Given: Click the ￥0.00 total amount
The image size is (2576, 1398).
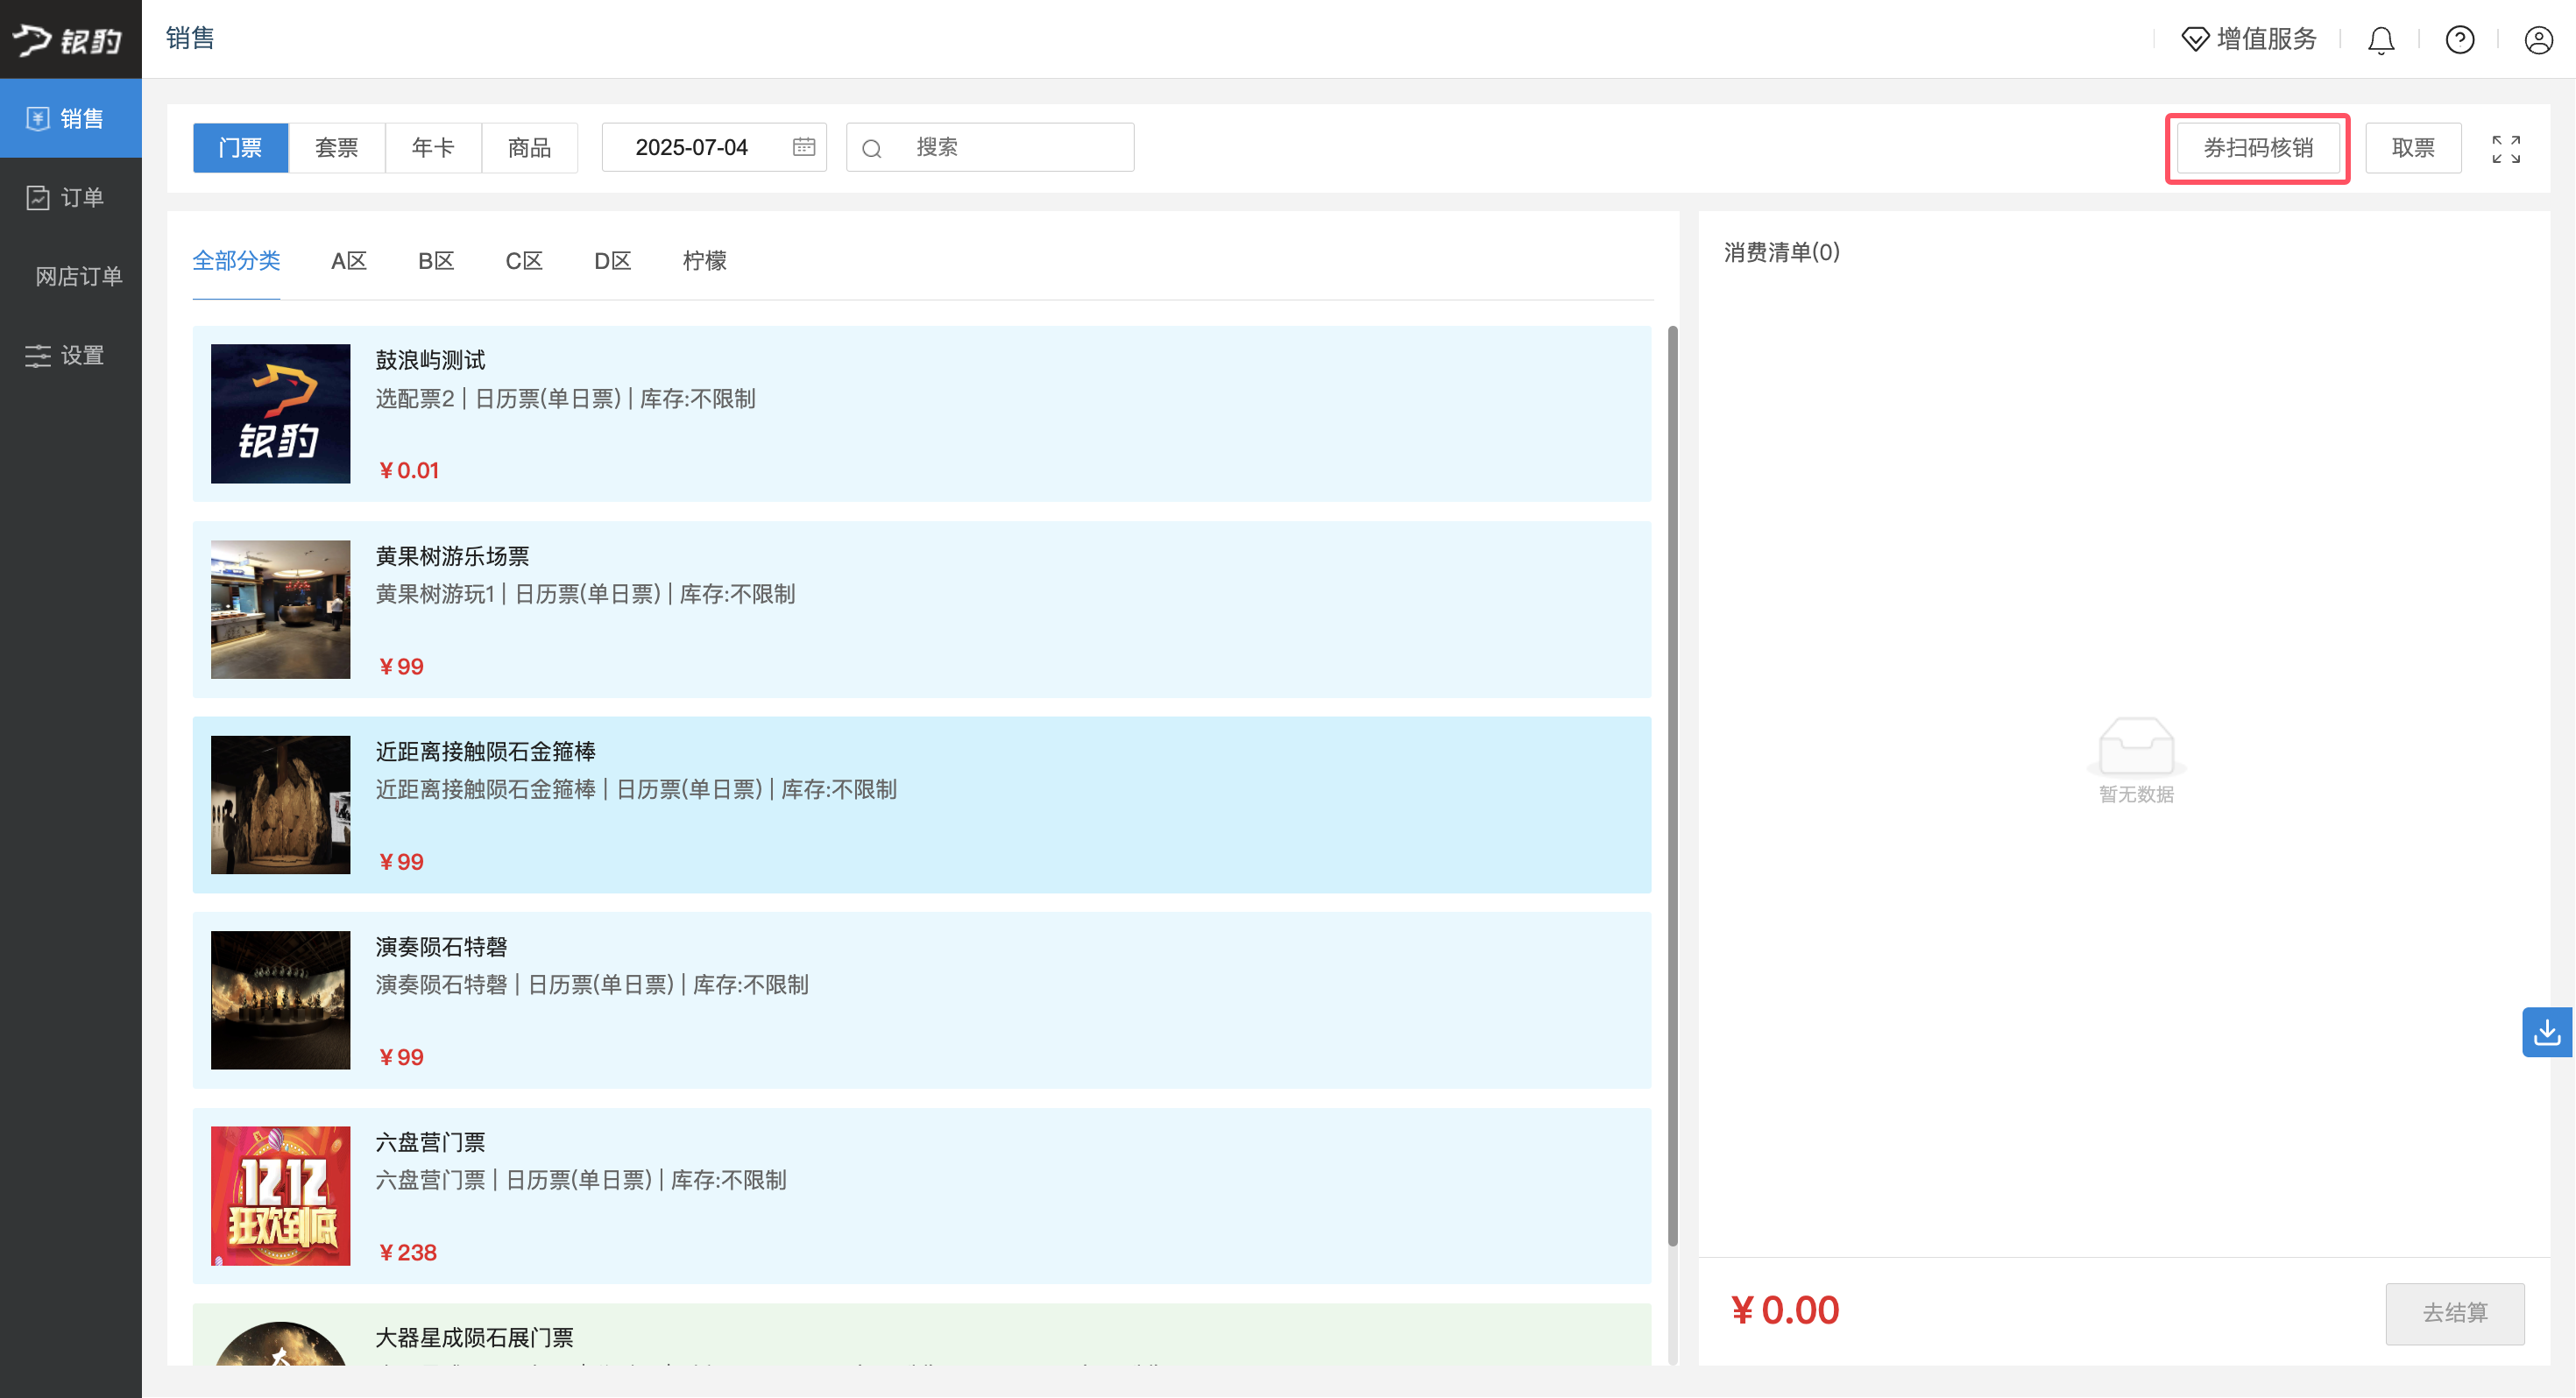Looking at the screenshot, I should point(1785,1311).
